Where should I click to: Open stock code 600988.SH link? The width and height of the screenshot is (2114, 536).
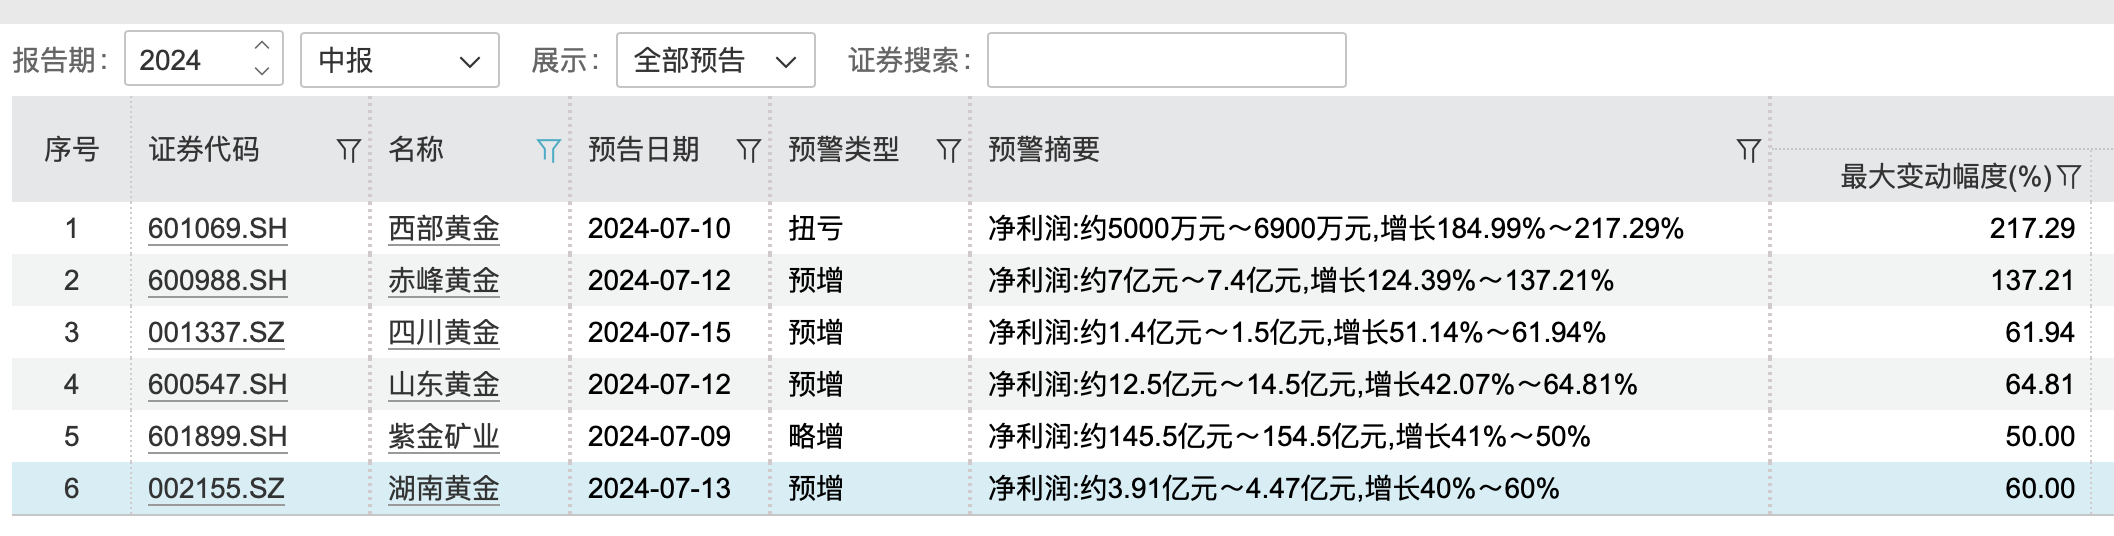point(217,281)
